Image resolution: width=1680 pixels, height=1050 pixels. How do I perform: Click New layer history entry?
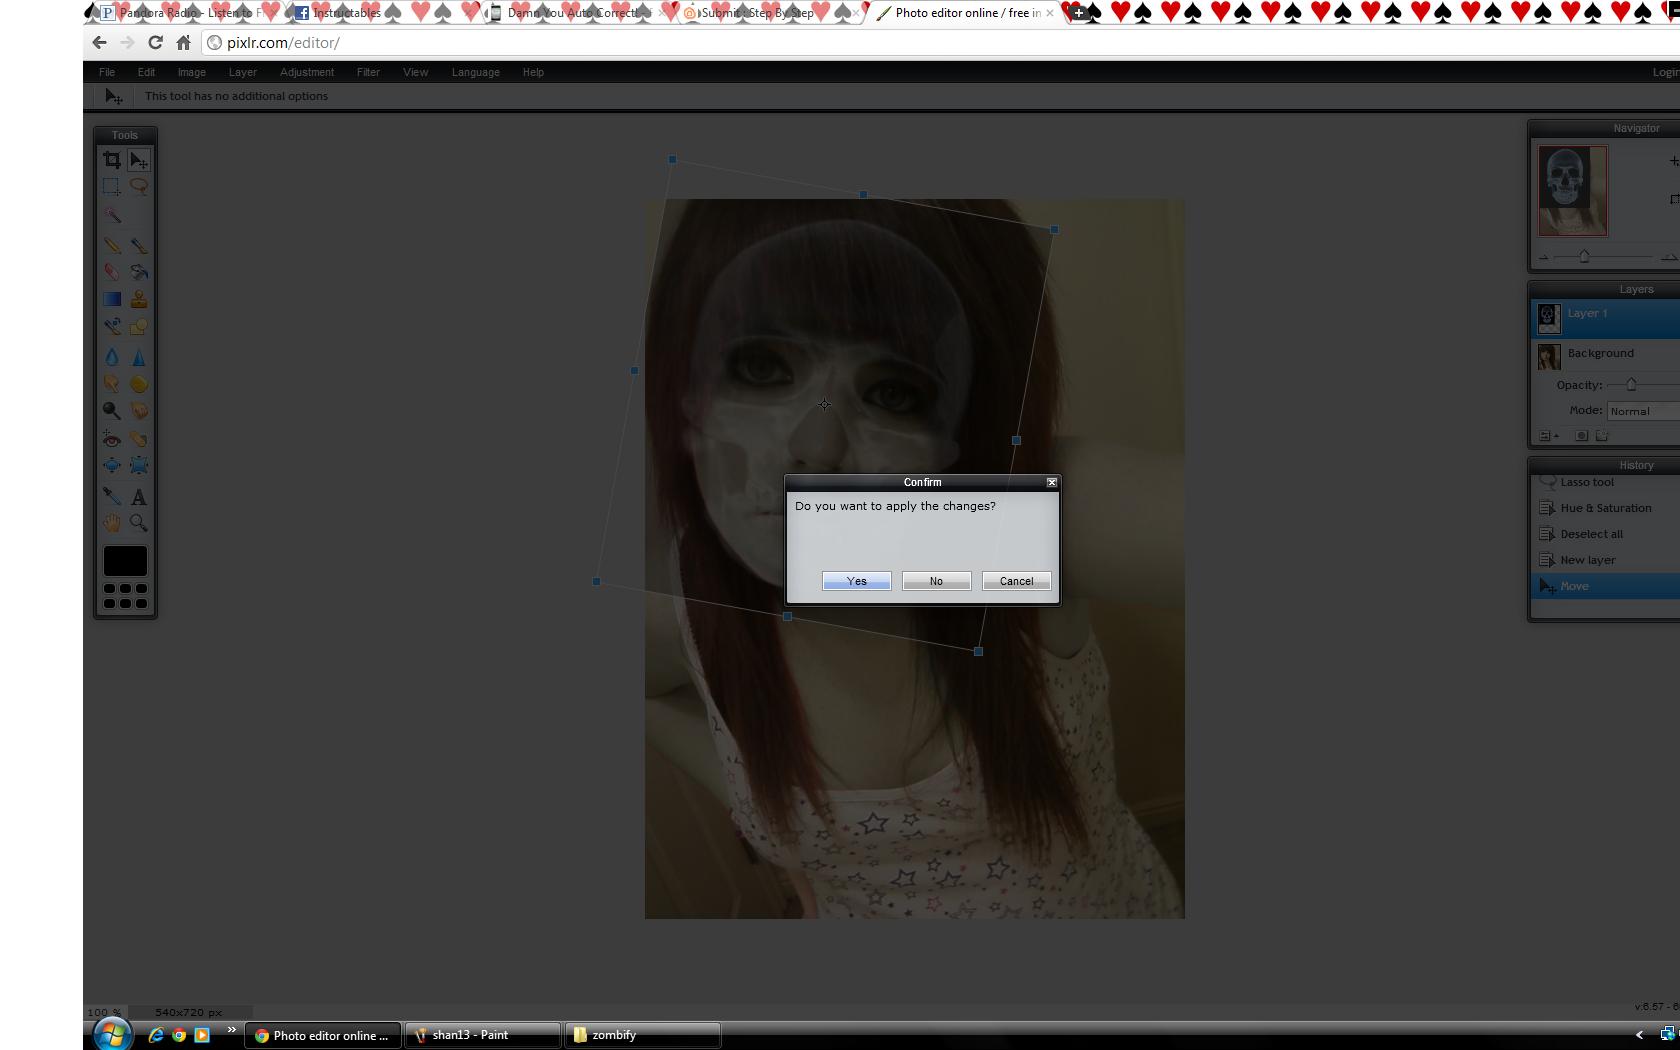(x=1606, y=560)
